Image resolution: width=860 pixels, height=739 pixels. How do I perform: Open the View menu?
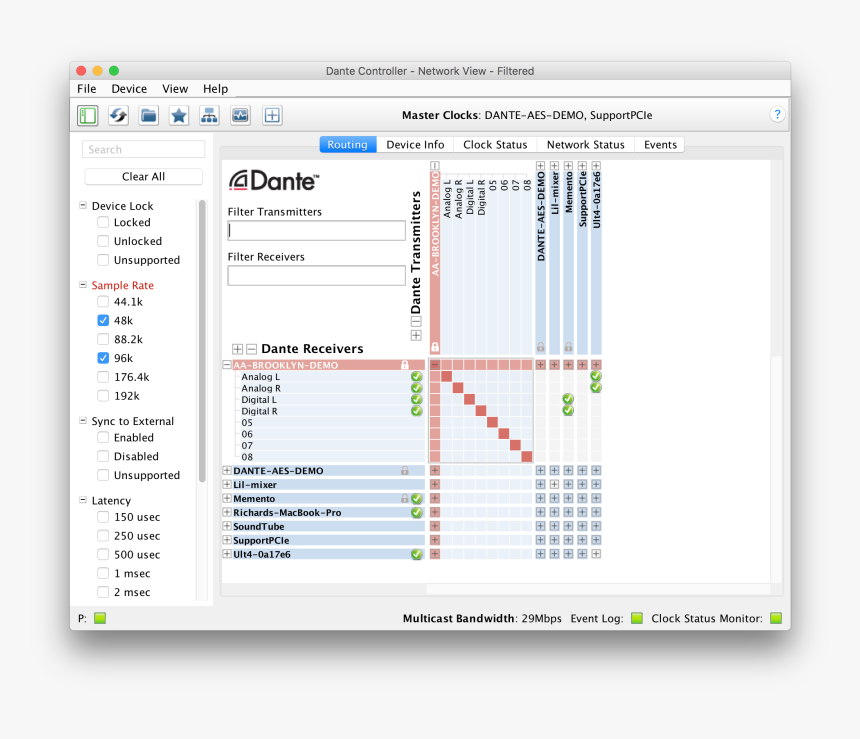coord(175,89)
